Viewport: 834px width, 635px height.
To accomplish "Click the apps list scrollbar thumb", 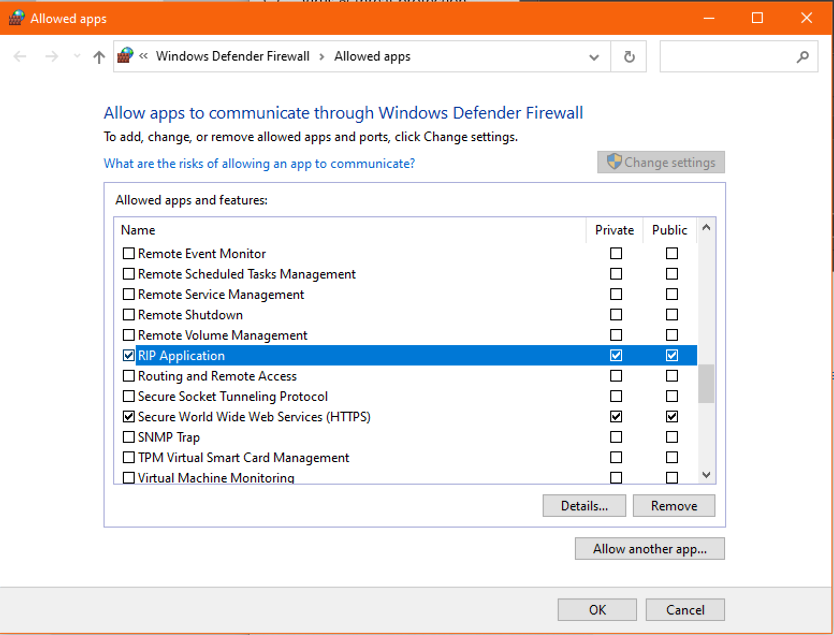I will pyautogui.click(x=706, y=383).
